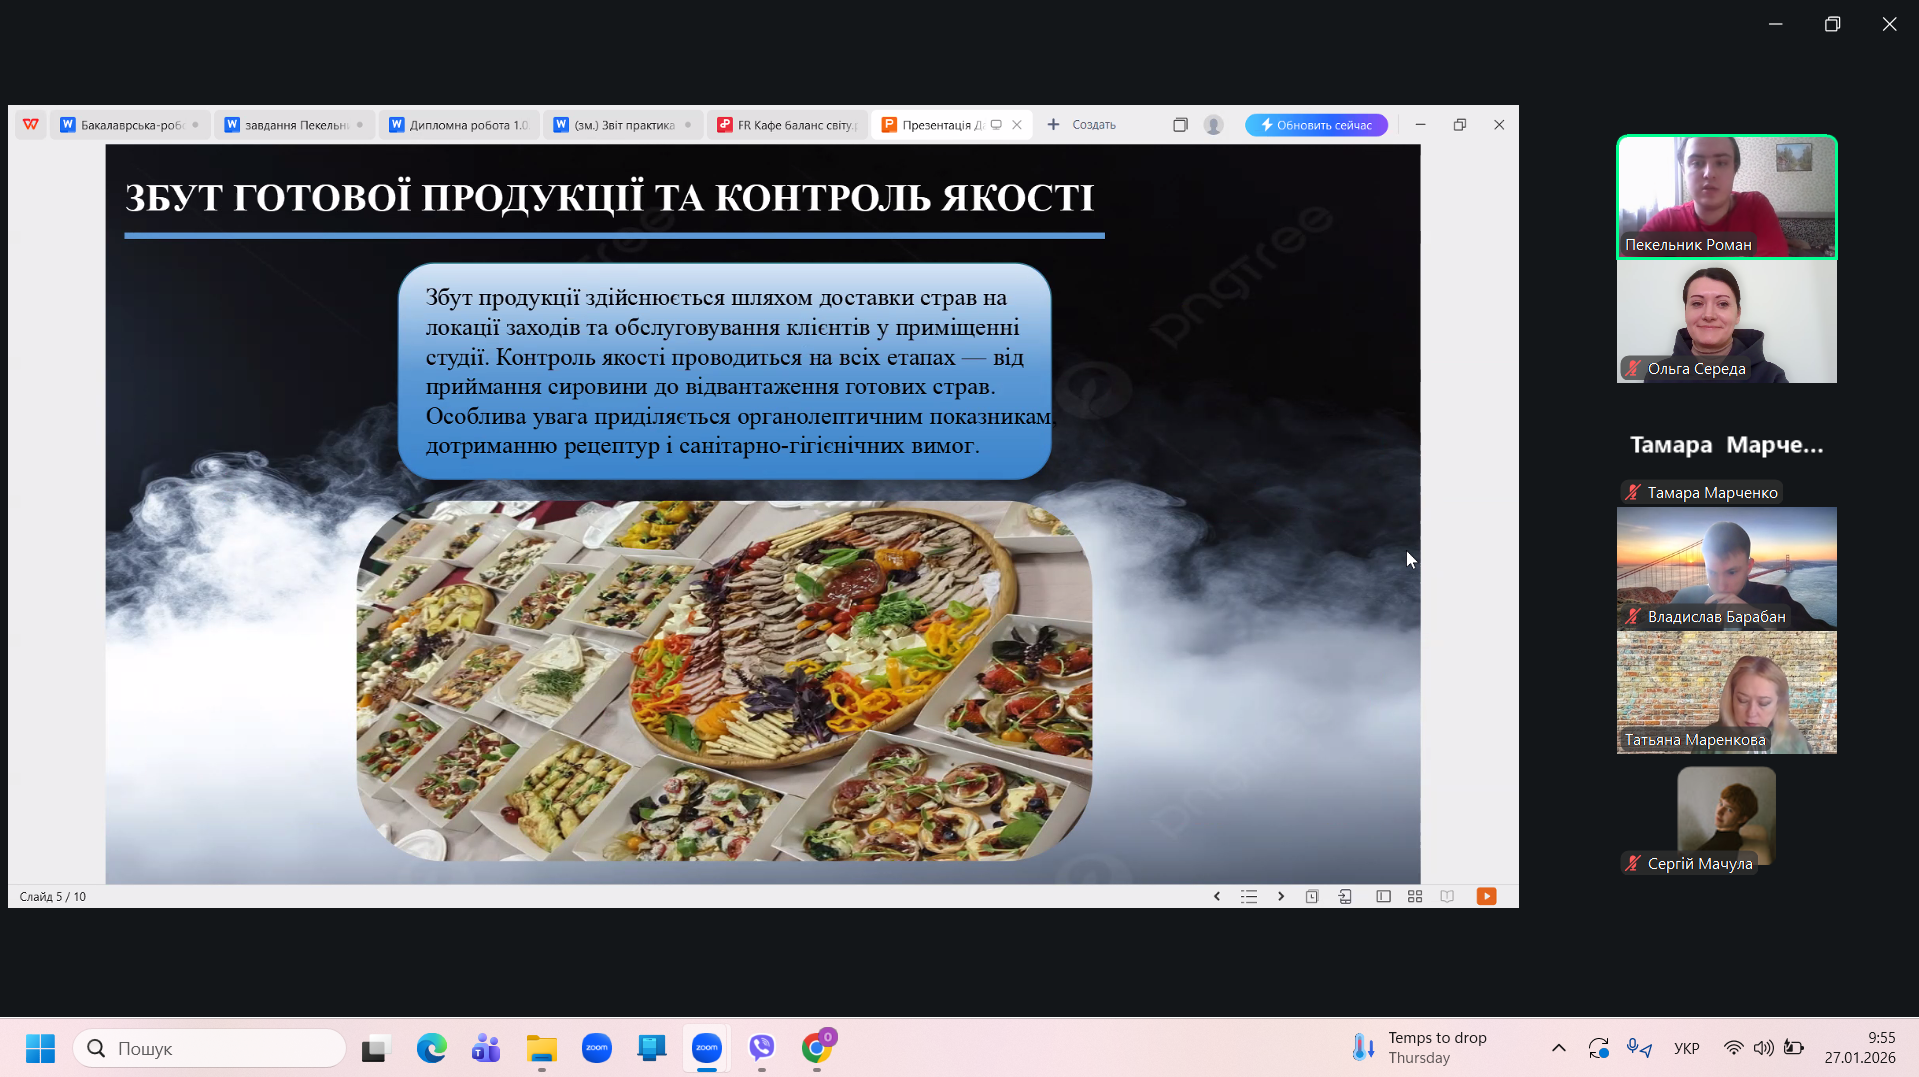Viewport: 1919px width, 1077px height.
Task: Switch to slide sorter grid view
Action: (1415, 896)
